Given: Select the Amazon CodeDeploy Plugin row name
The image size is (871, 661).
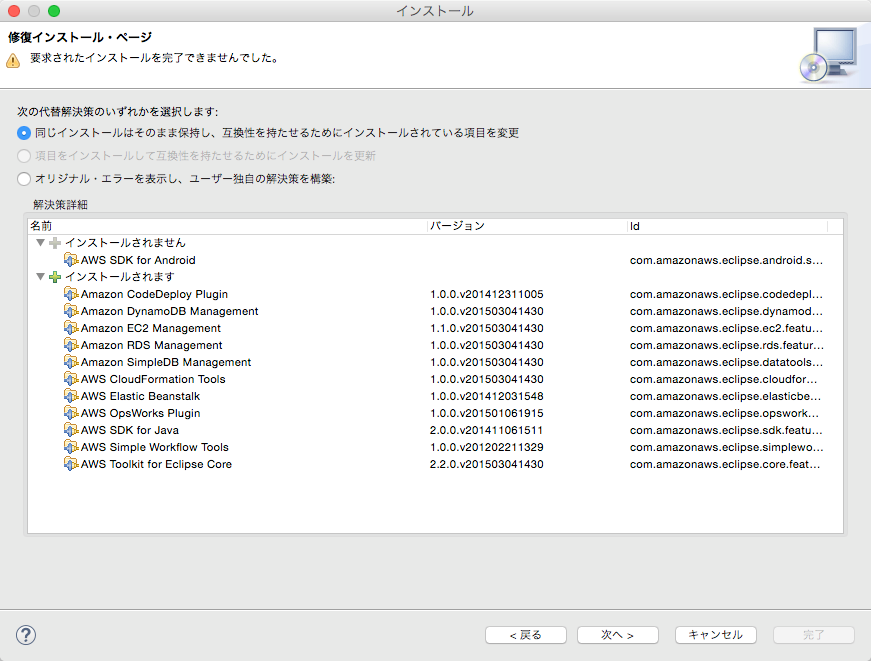Looking at the screenshot, I should click(154, 294).
